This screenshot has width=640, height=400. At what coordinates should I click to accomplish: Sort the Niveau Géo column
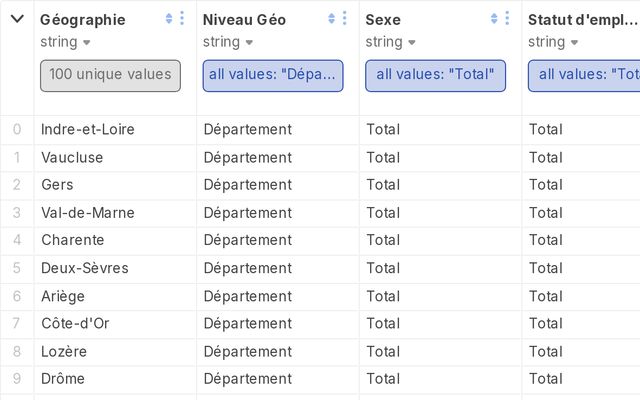point(332,19)
